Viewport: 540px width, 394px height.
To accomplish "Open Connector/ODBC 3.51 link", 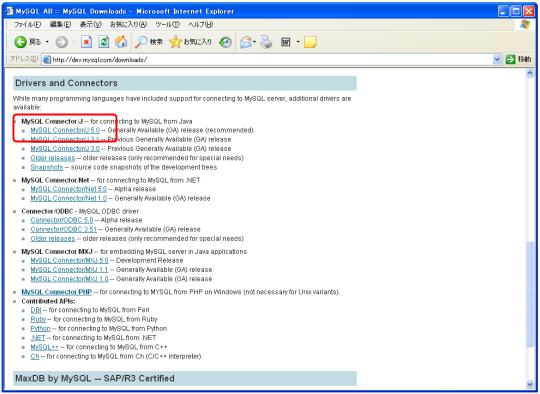I will click(x=63, y=229).
